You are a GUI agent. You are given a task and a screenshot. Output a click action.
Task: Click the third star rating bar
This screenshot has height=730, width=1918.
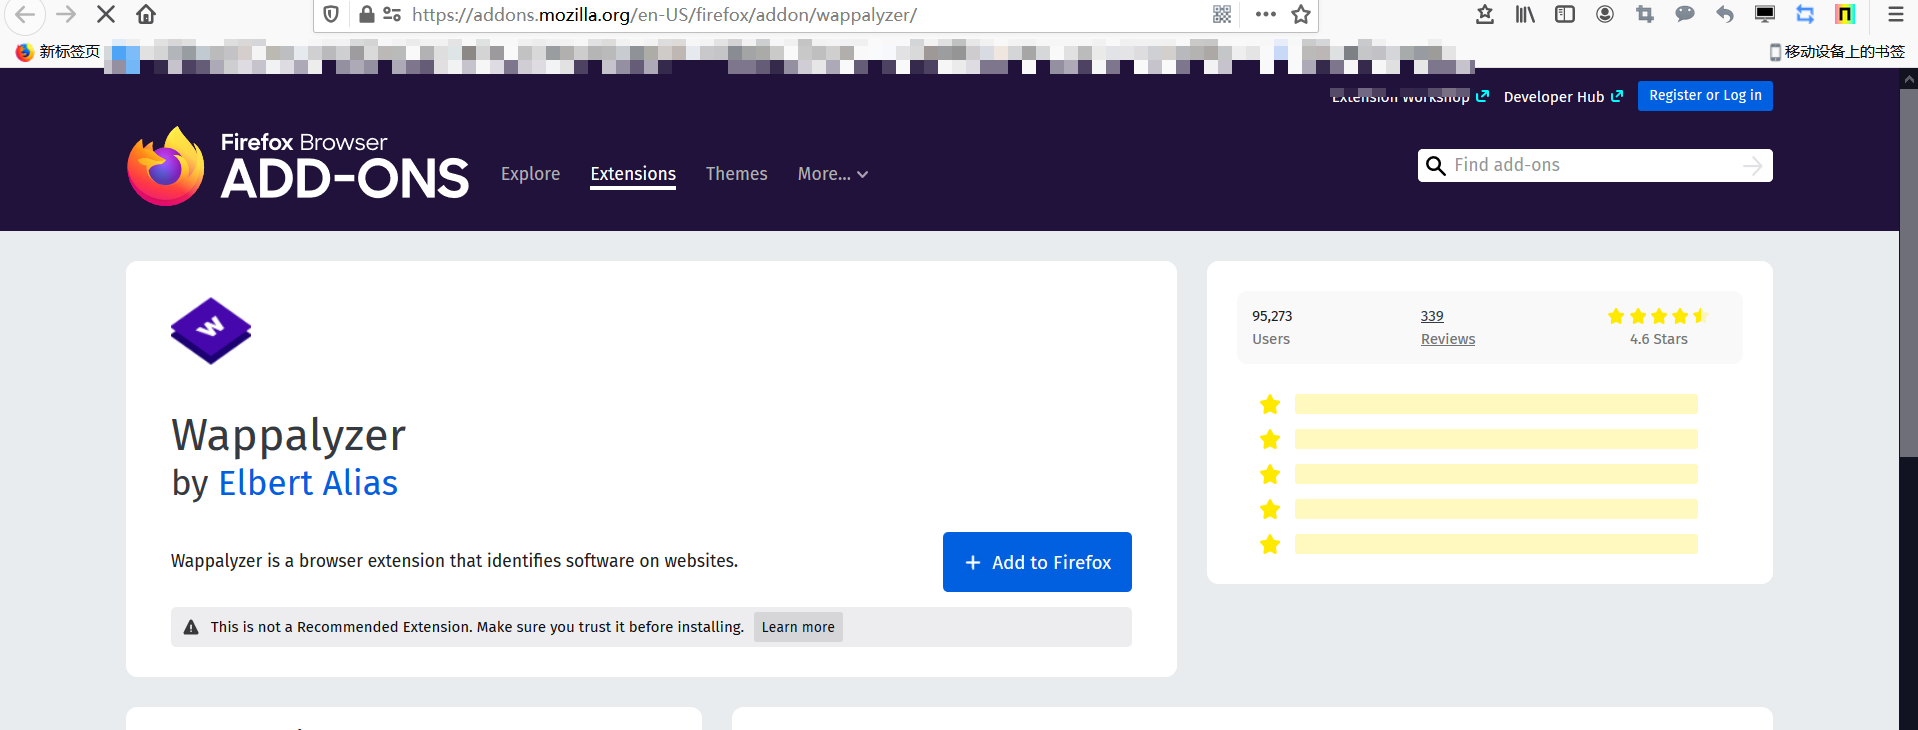(1496, 474)
